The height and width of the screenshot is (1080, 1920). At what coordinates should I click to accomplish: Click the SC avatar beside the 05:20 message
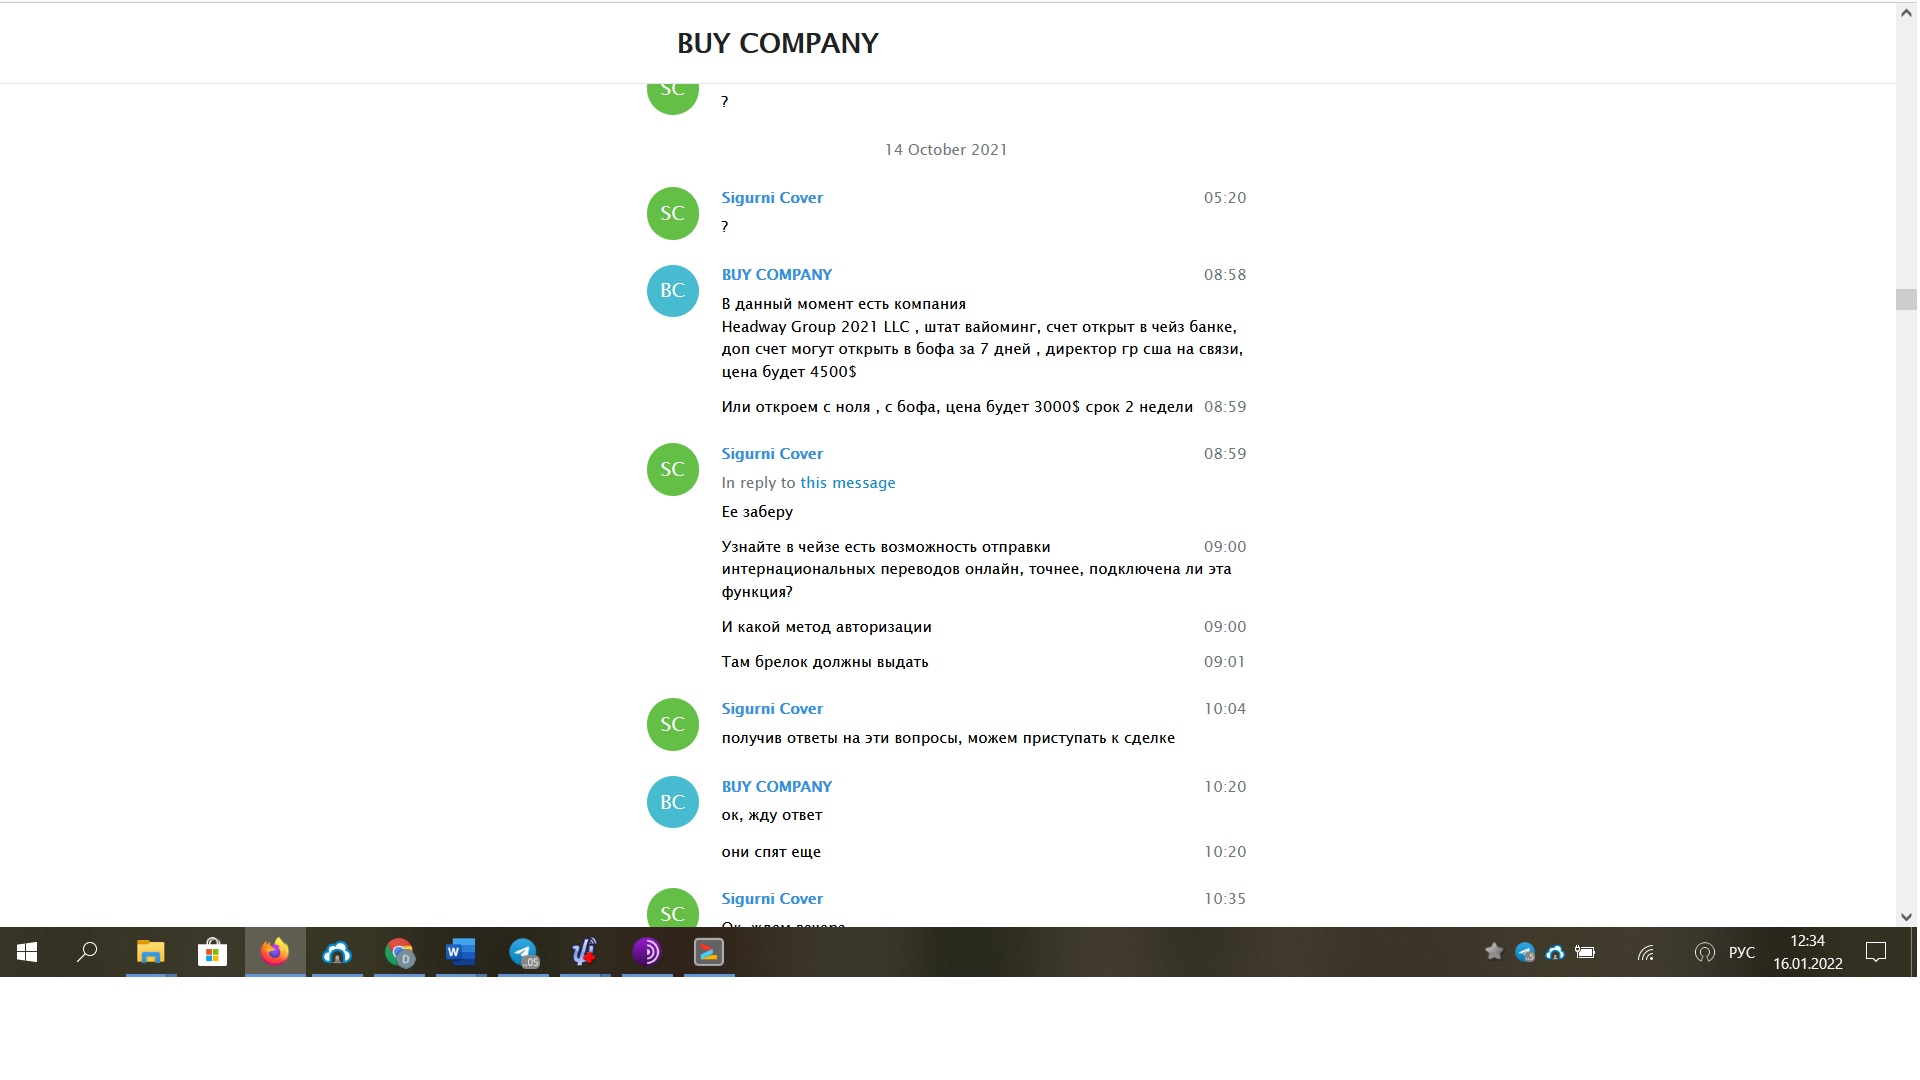click(673, 214)
